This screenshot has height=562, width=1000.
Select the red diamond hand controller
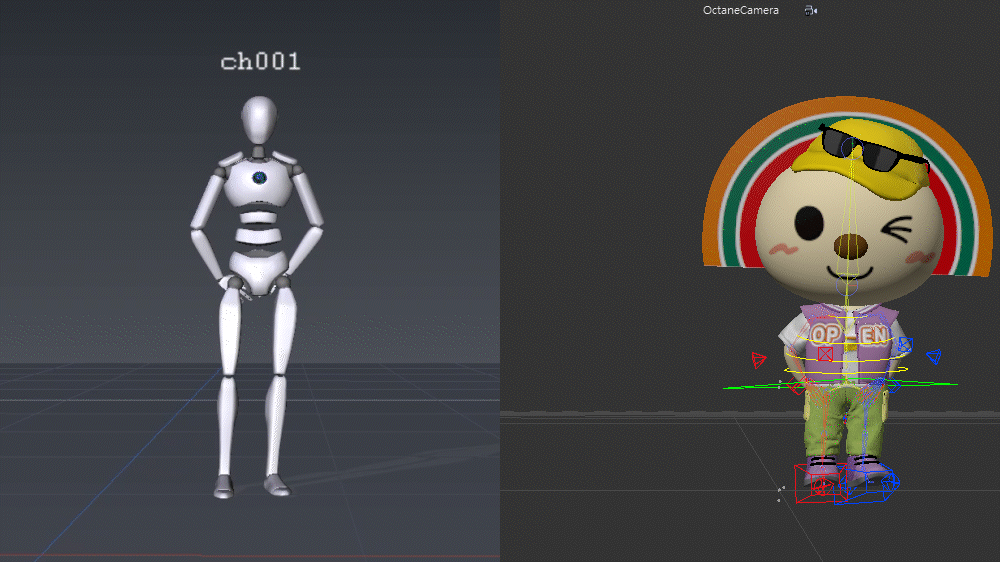pyautogui.click(x=796, y=385)
